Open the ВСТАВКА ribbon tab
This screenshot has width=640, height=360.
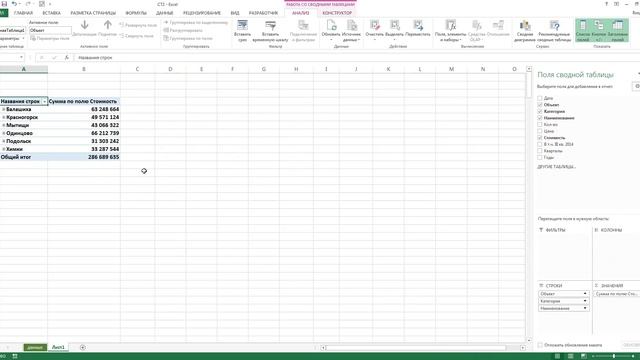[x=51, y=13]
